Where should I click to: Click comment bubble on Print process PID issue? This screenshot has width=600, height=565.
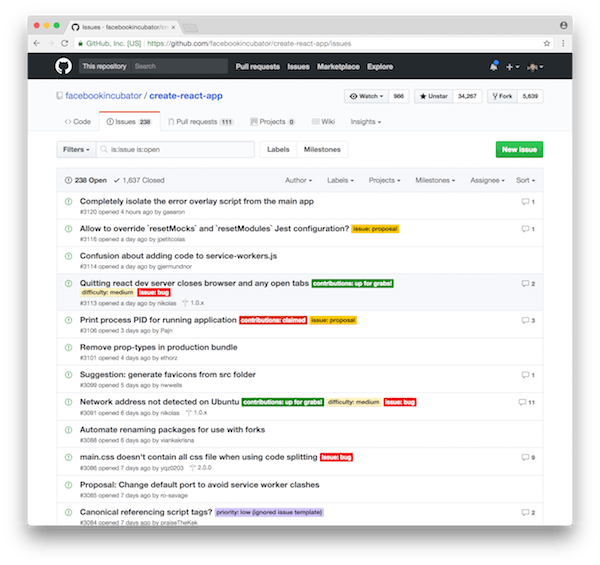527,320
